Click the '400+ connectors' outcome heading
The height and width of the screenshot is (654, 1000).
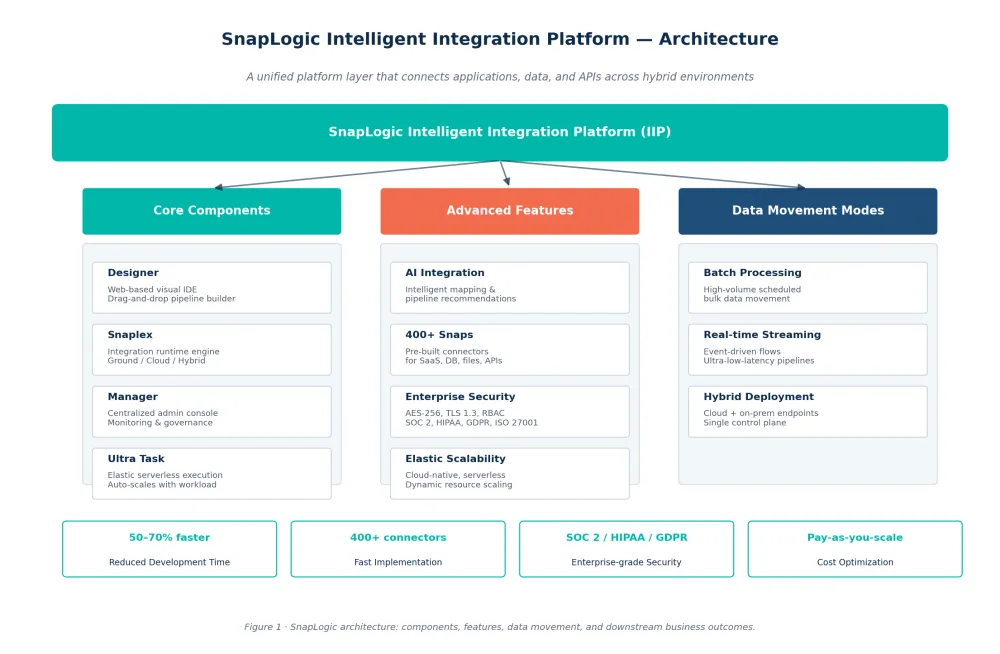point(398,537)
